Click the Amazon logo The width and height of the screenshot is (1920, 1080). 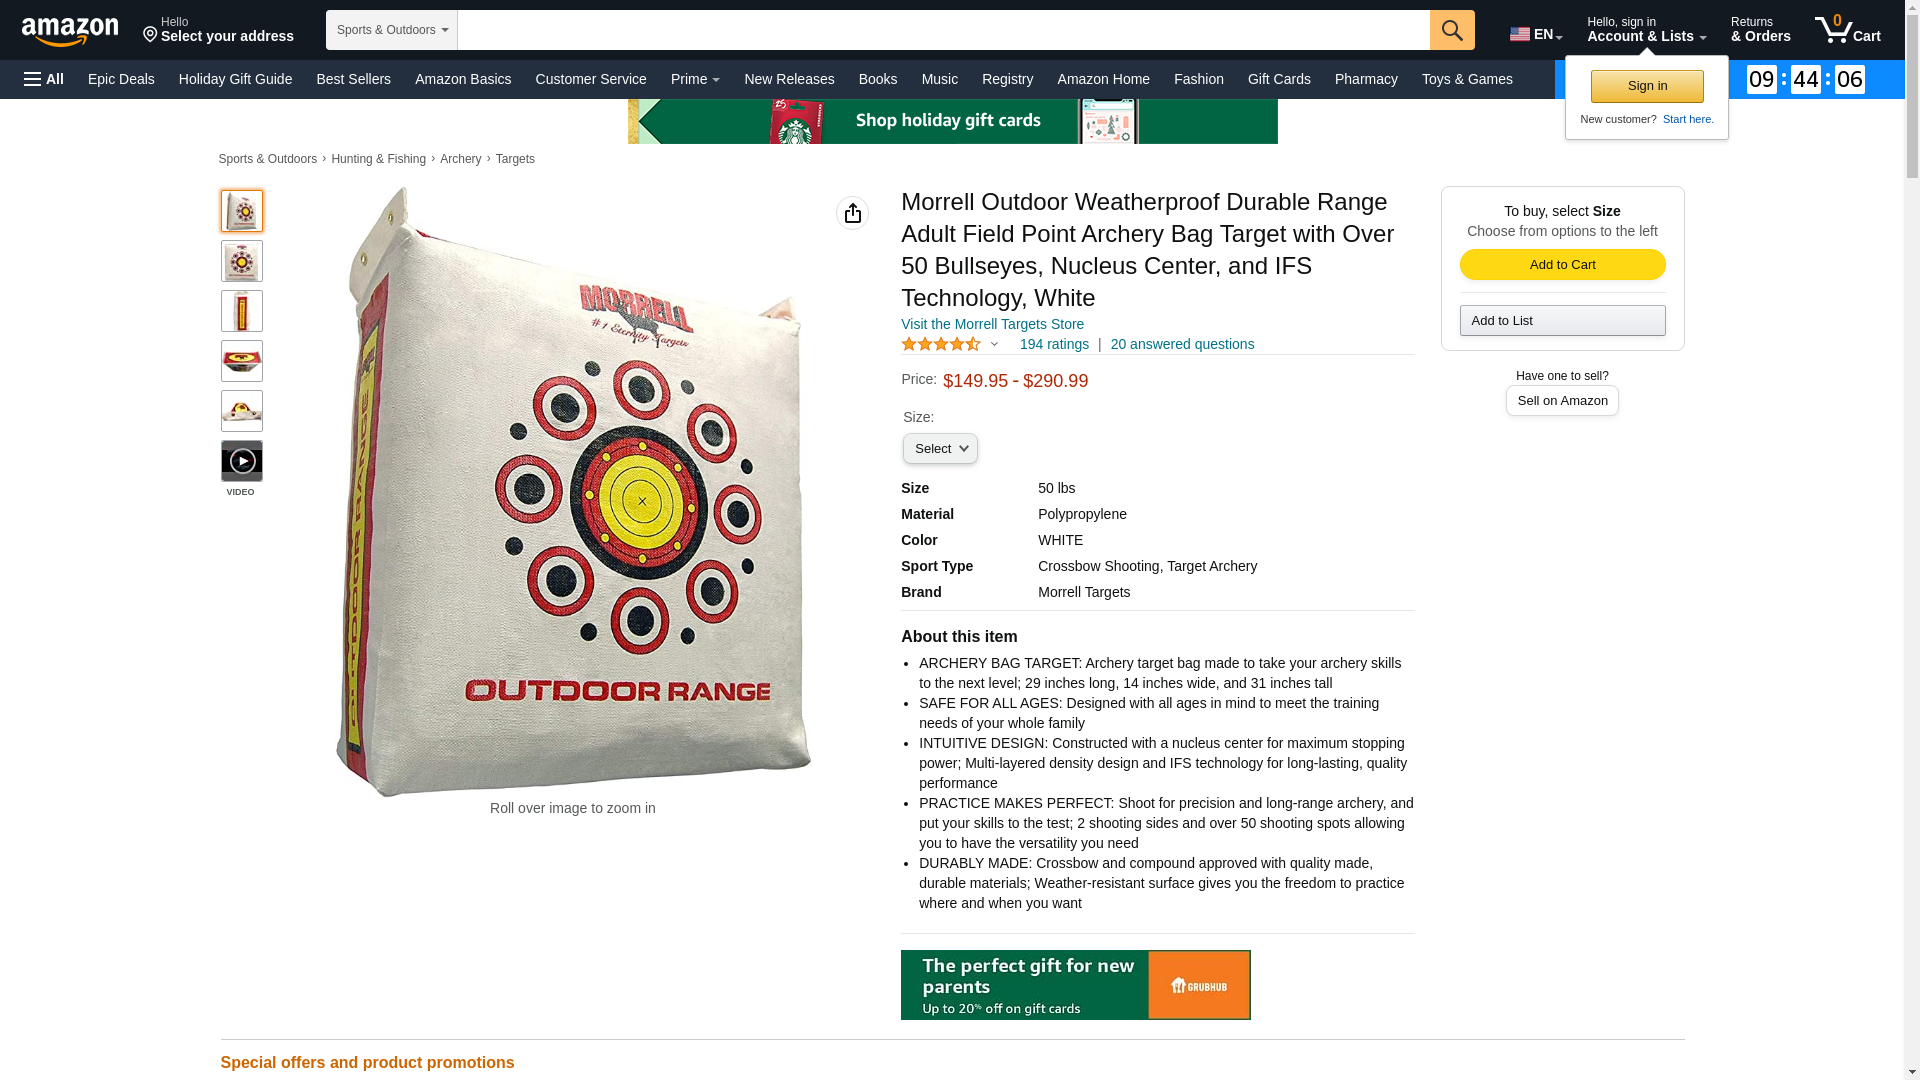70,31
